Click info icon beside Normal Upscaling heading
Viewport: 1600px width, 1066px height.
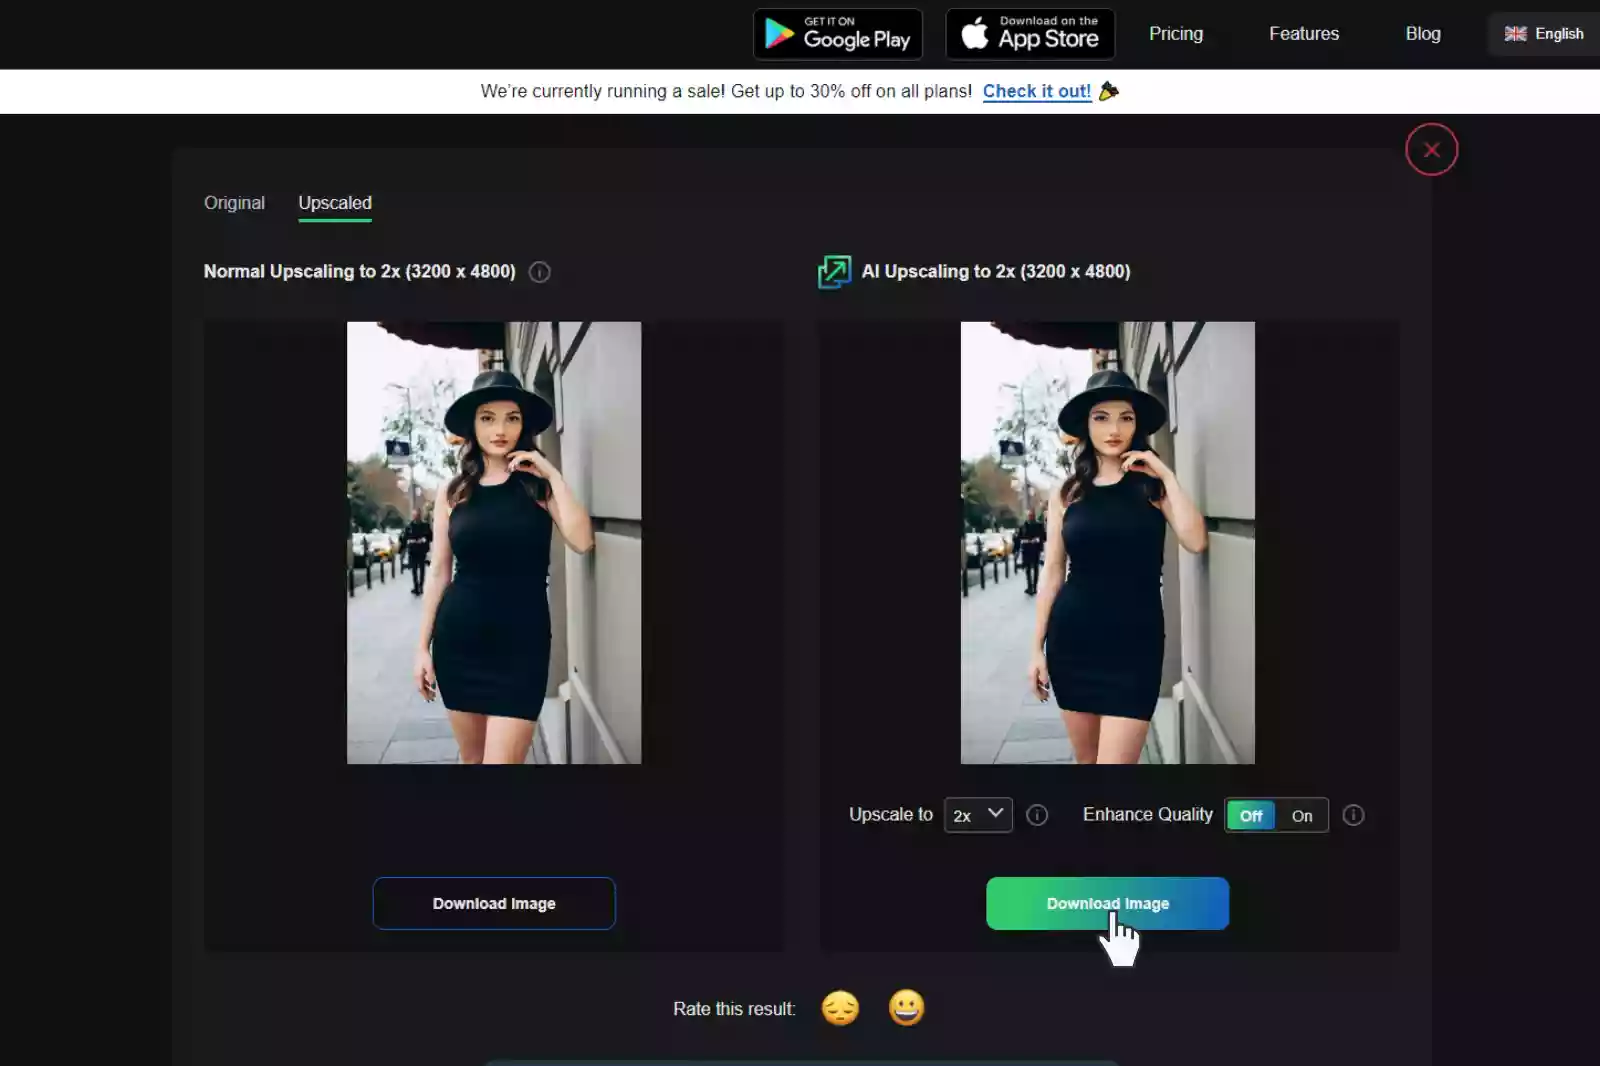coord(539,272)
